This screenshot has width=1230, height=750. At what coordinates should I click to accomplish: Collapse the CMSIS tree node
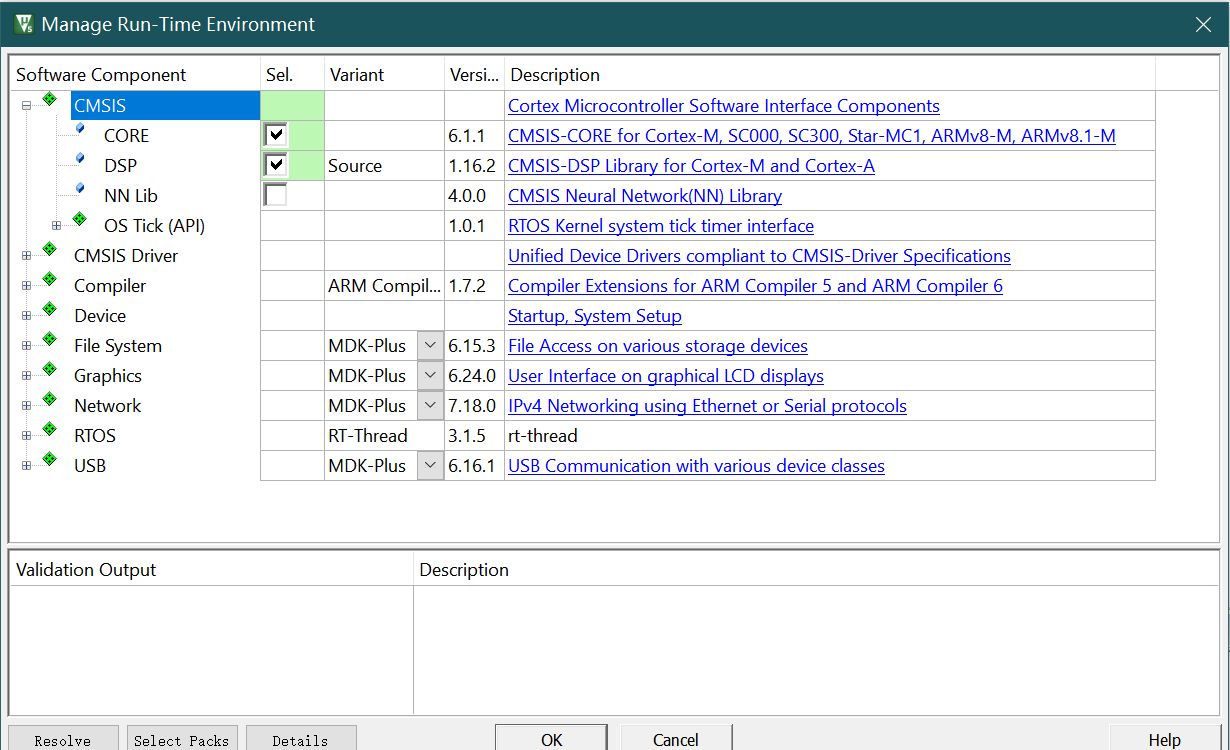coord(26,106)
